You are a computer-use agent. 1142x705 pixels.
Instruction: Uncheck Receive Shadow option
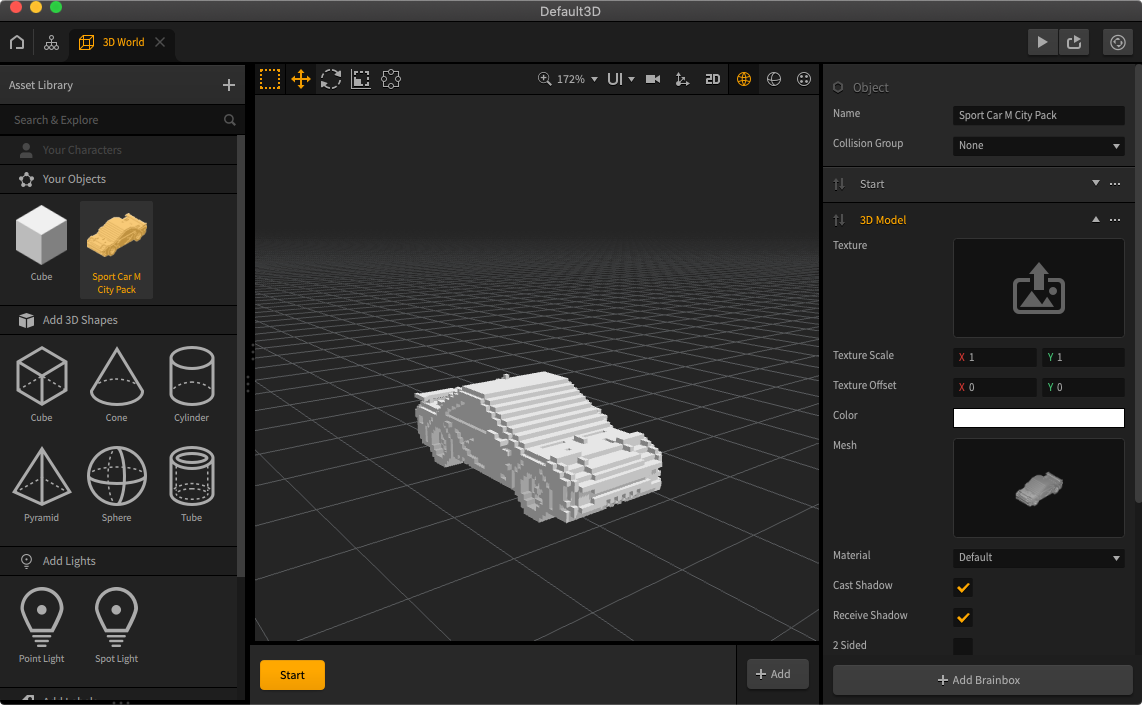point(963,617)
